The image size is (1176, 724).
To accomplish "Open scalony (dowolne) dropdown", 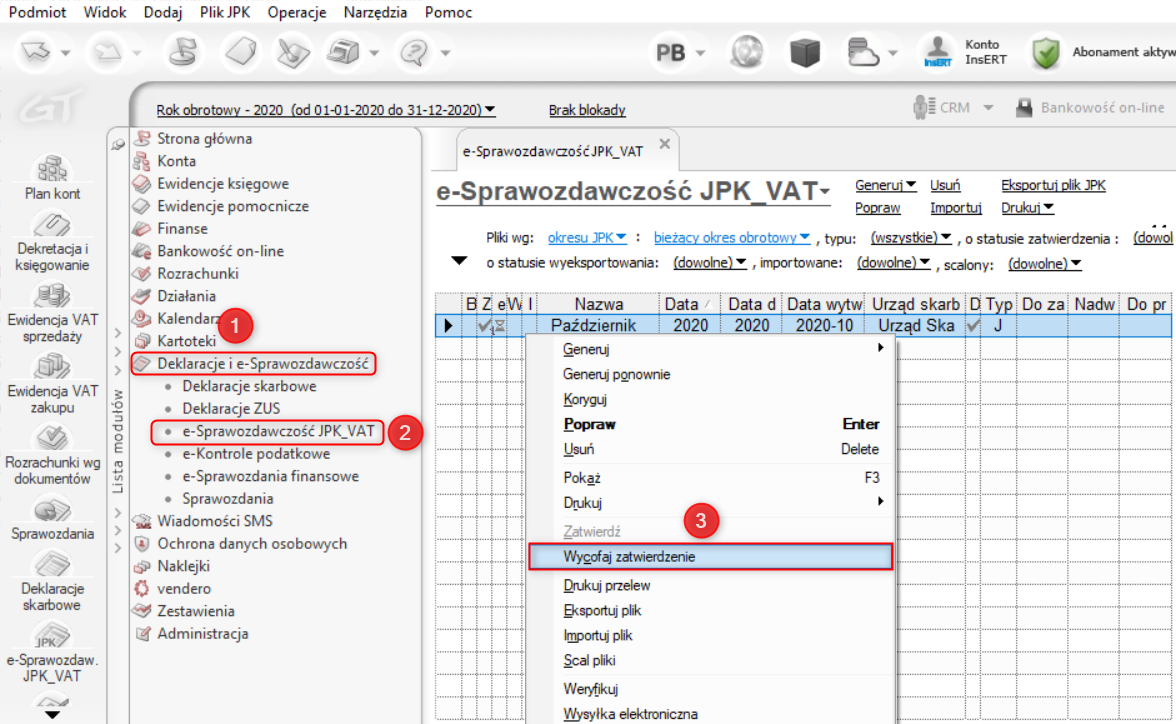I will tap(1044, 263).
